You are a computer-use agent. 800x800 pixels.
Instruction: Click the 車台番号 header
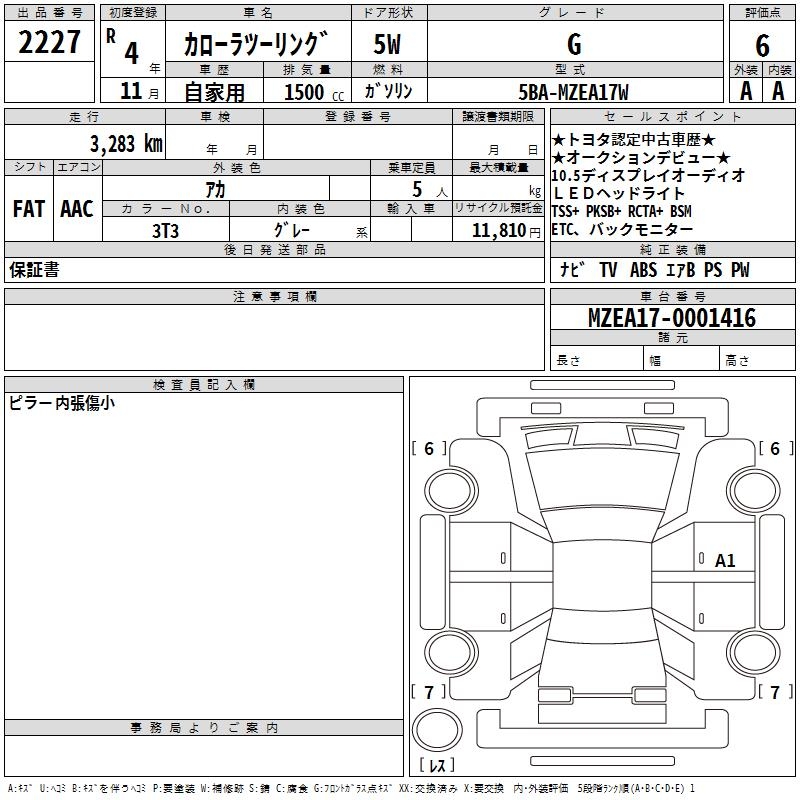point(672,296)
